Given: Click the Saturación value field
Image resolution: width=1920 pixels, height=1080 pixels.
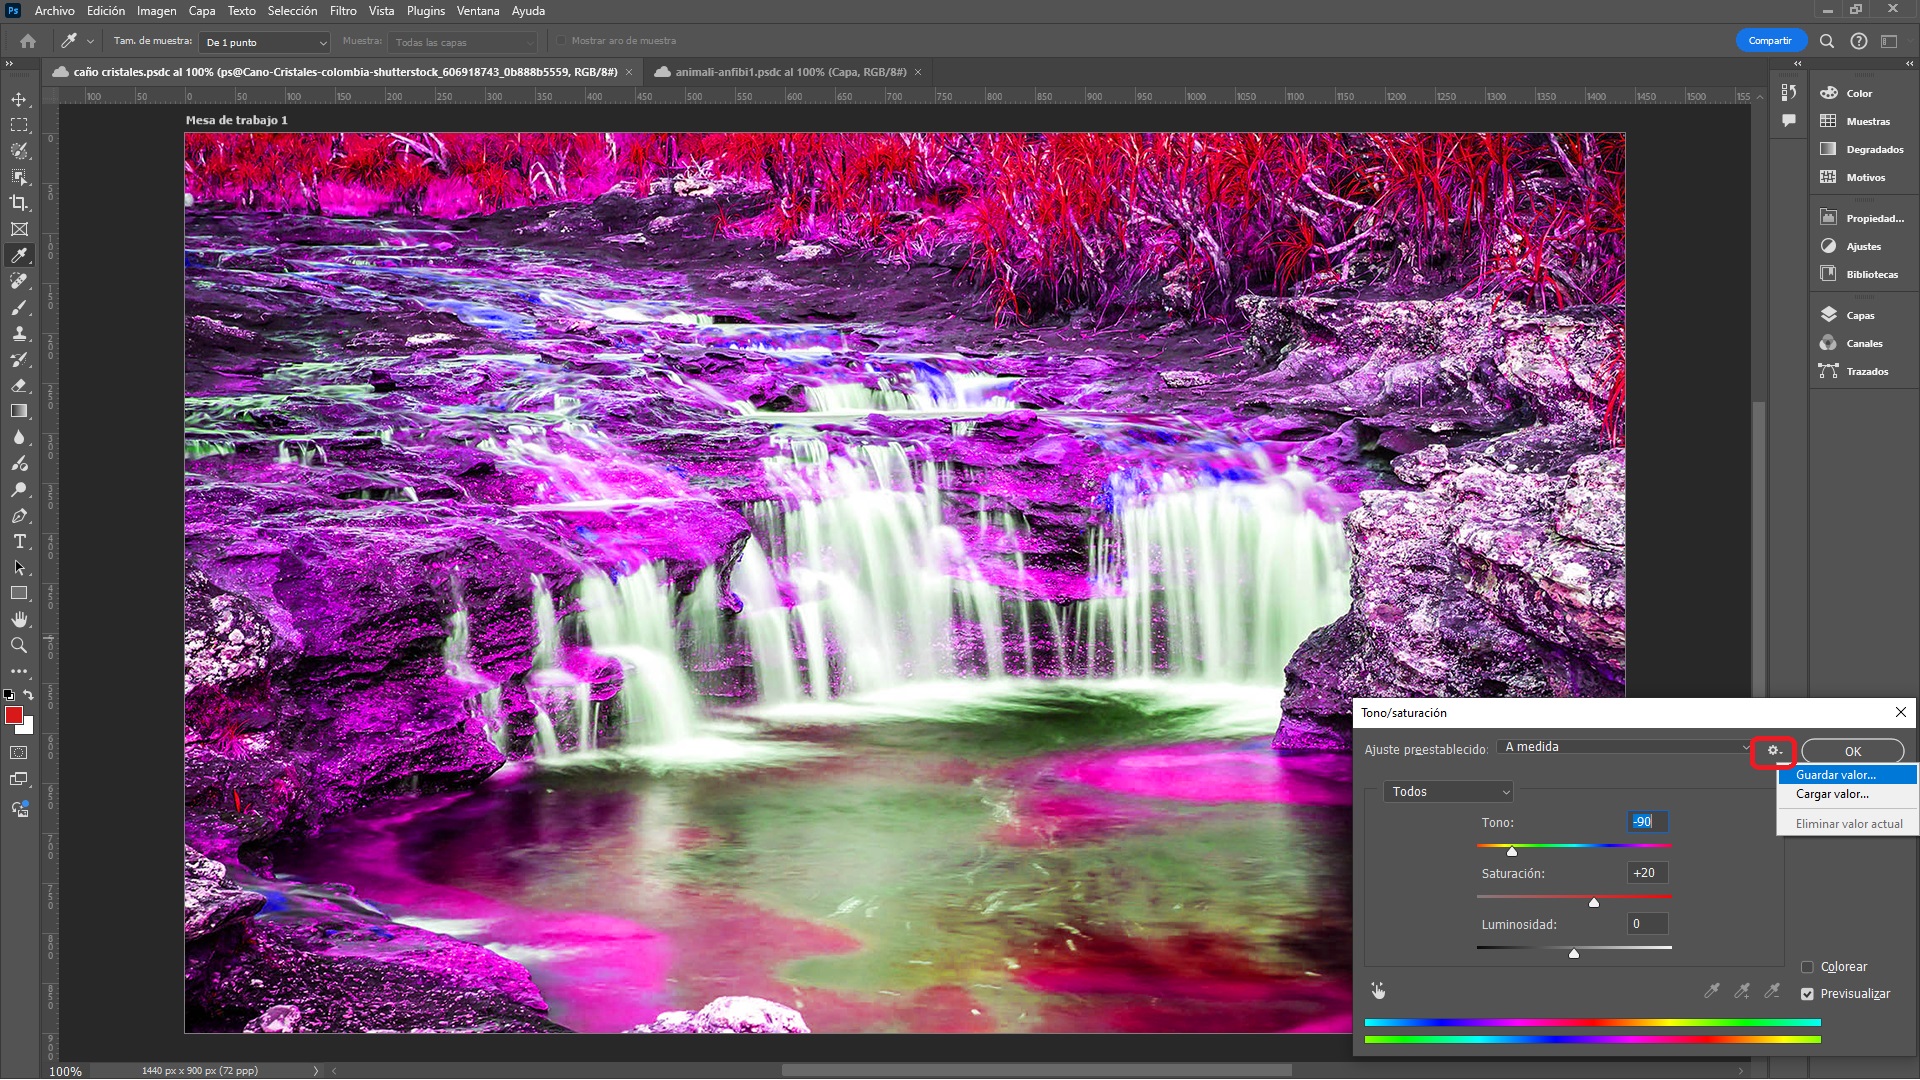Looking at the screenshot, I should (1647, 873).
